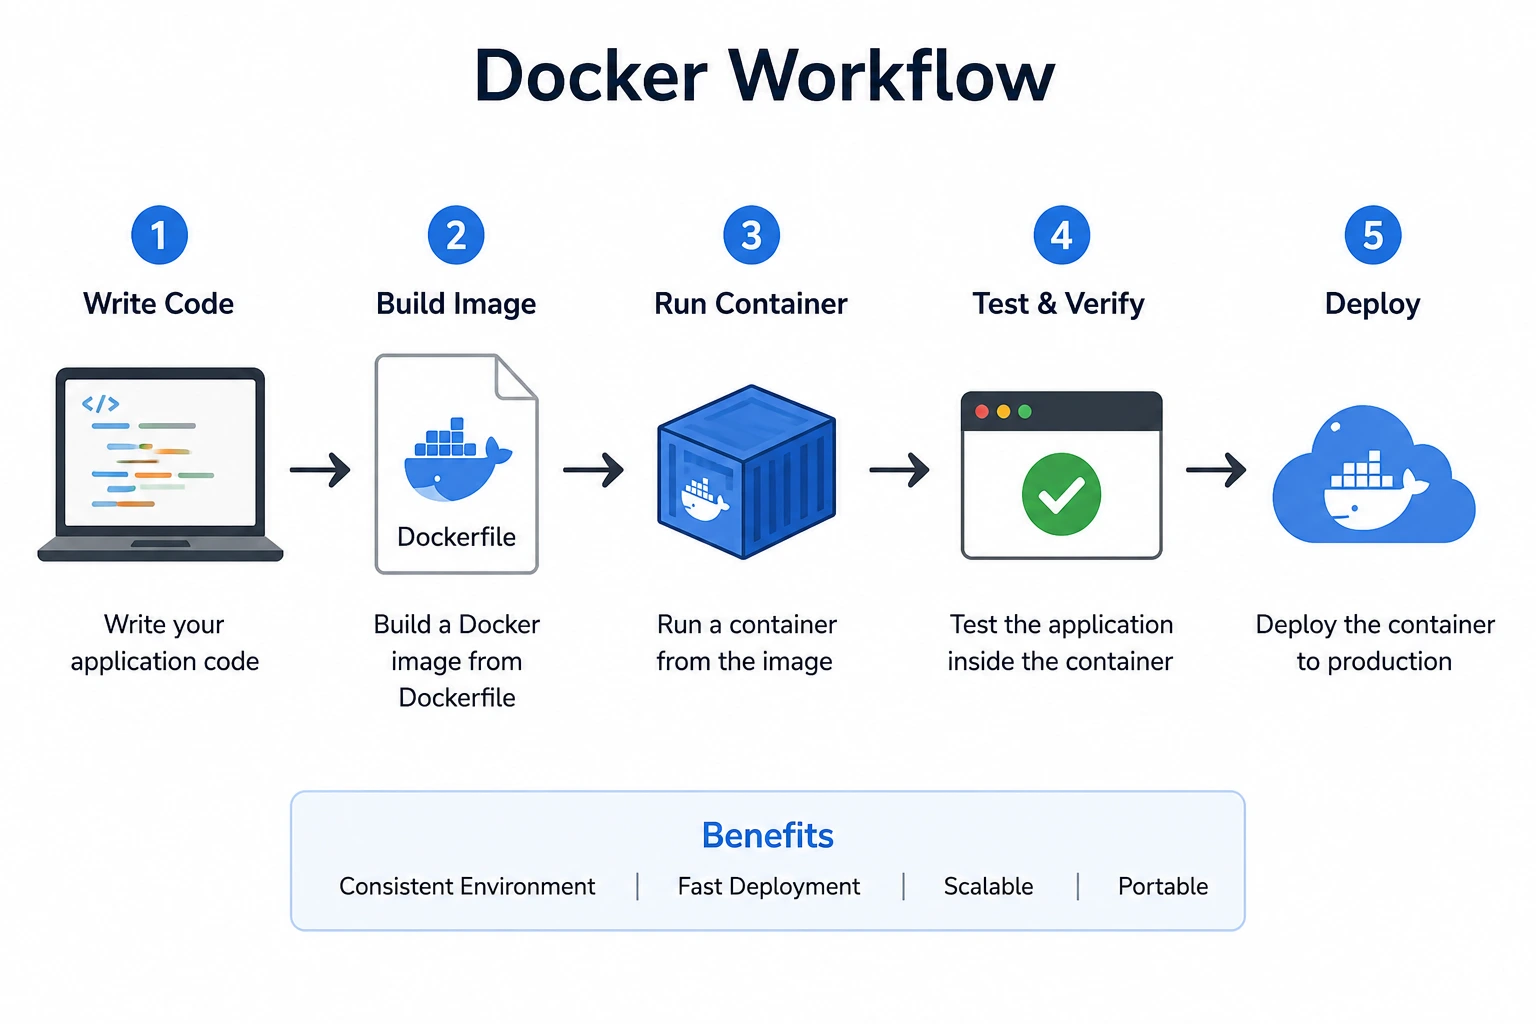Select the "Write Code" step heading
This screenshot has width=1536, height=1024.
click(x=159, y=303)
